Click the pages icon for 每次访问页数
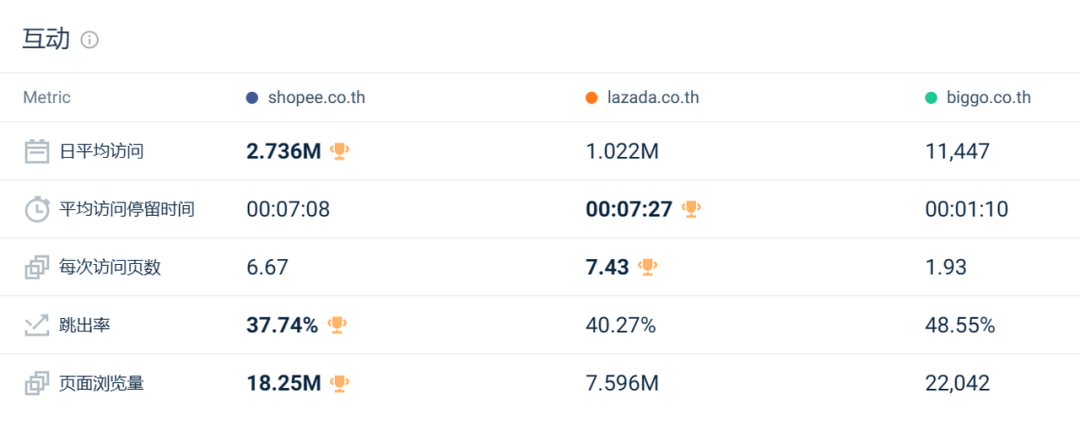This screenshot has width=1080, height=421. point(37,267)
